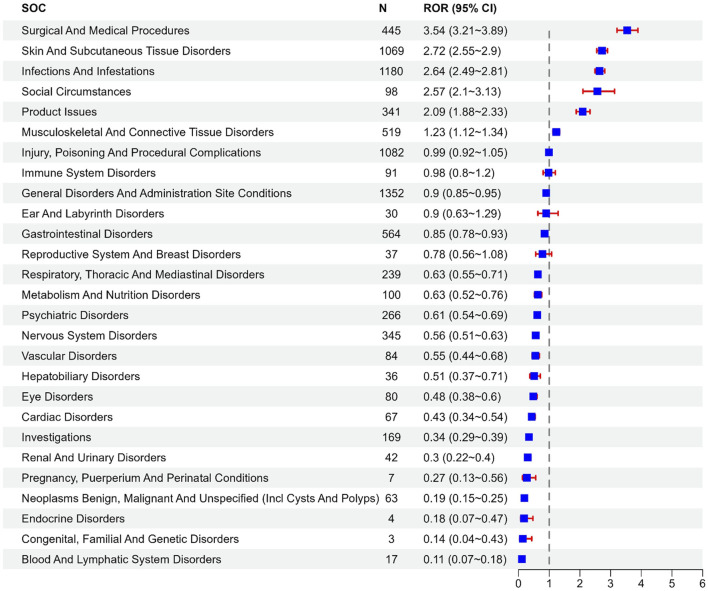Select the 'Eye Disorders' label
The height and width of the screenshot is (591, 708).
click(x=57, y=396)
